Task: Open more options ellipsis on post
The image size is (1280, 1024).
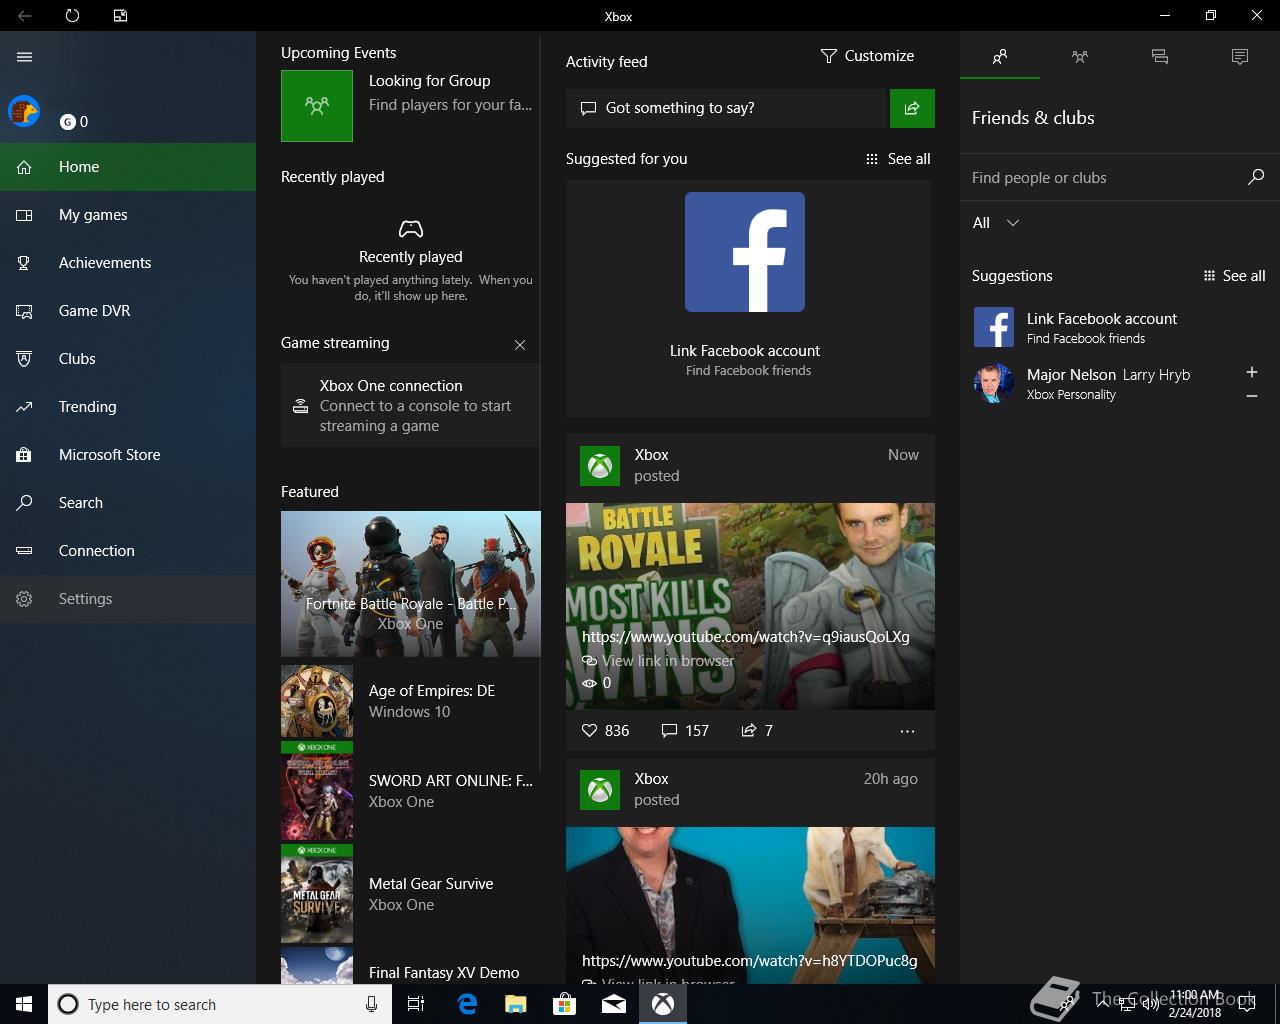Action: (x=907, y=731)
